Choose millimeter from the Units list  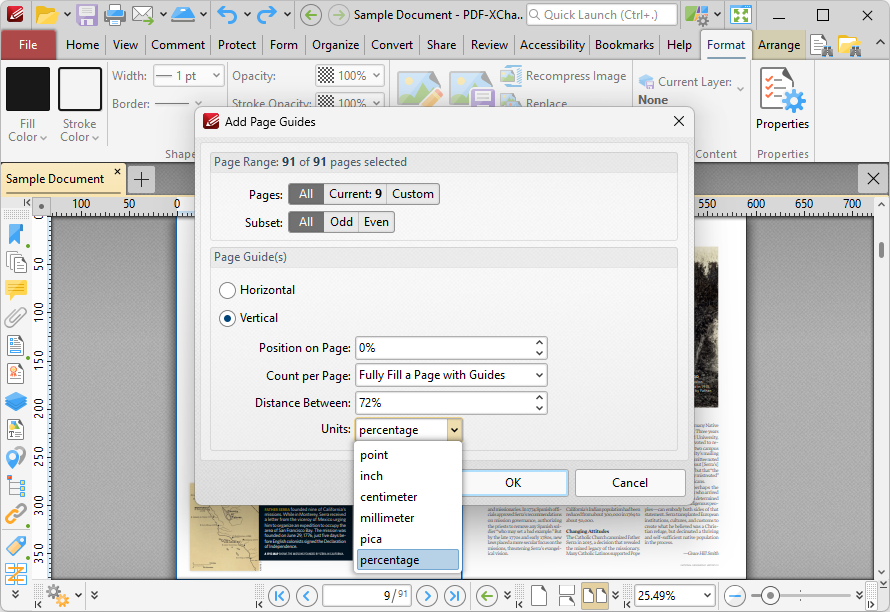[387, 518]
